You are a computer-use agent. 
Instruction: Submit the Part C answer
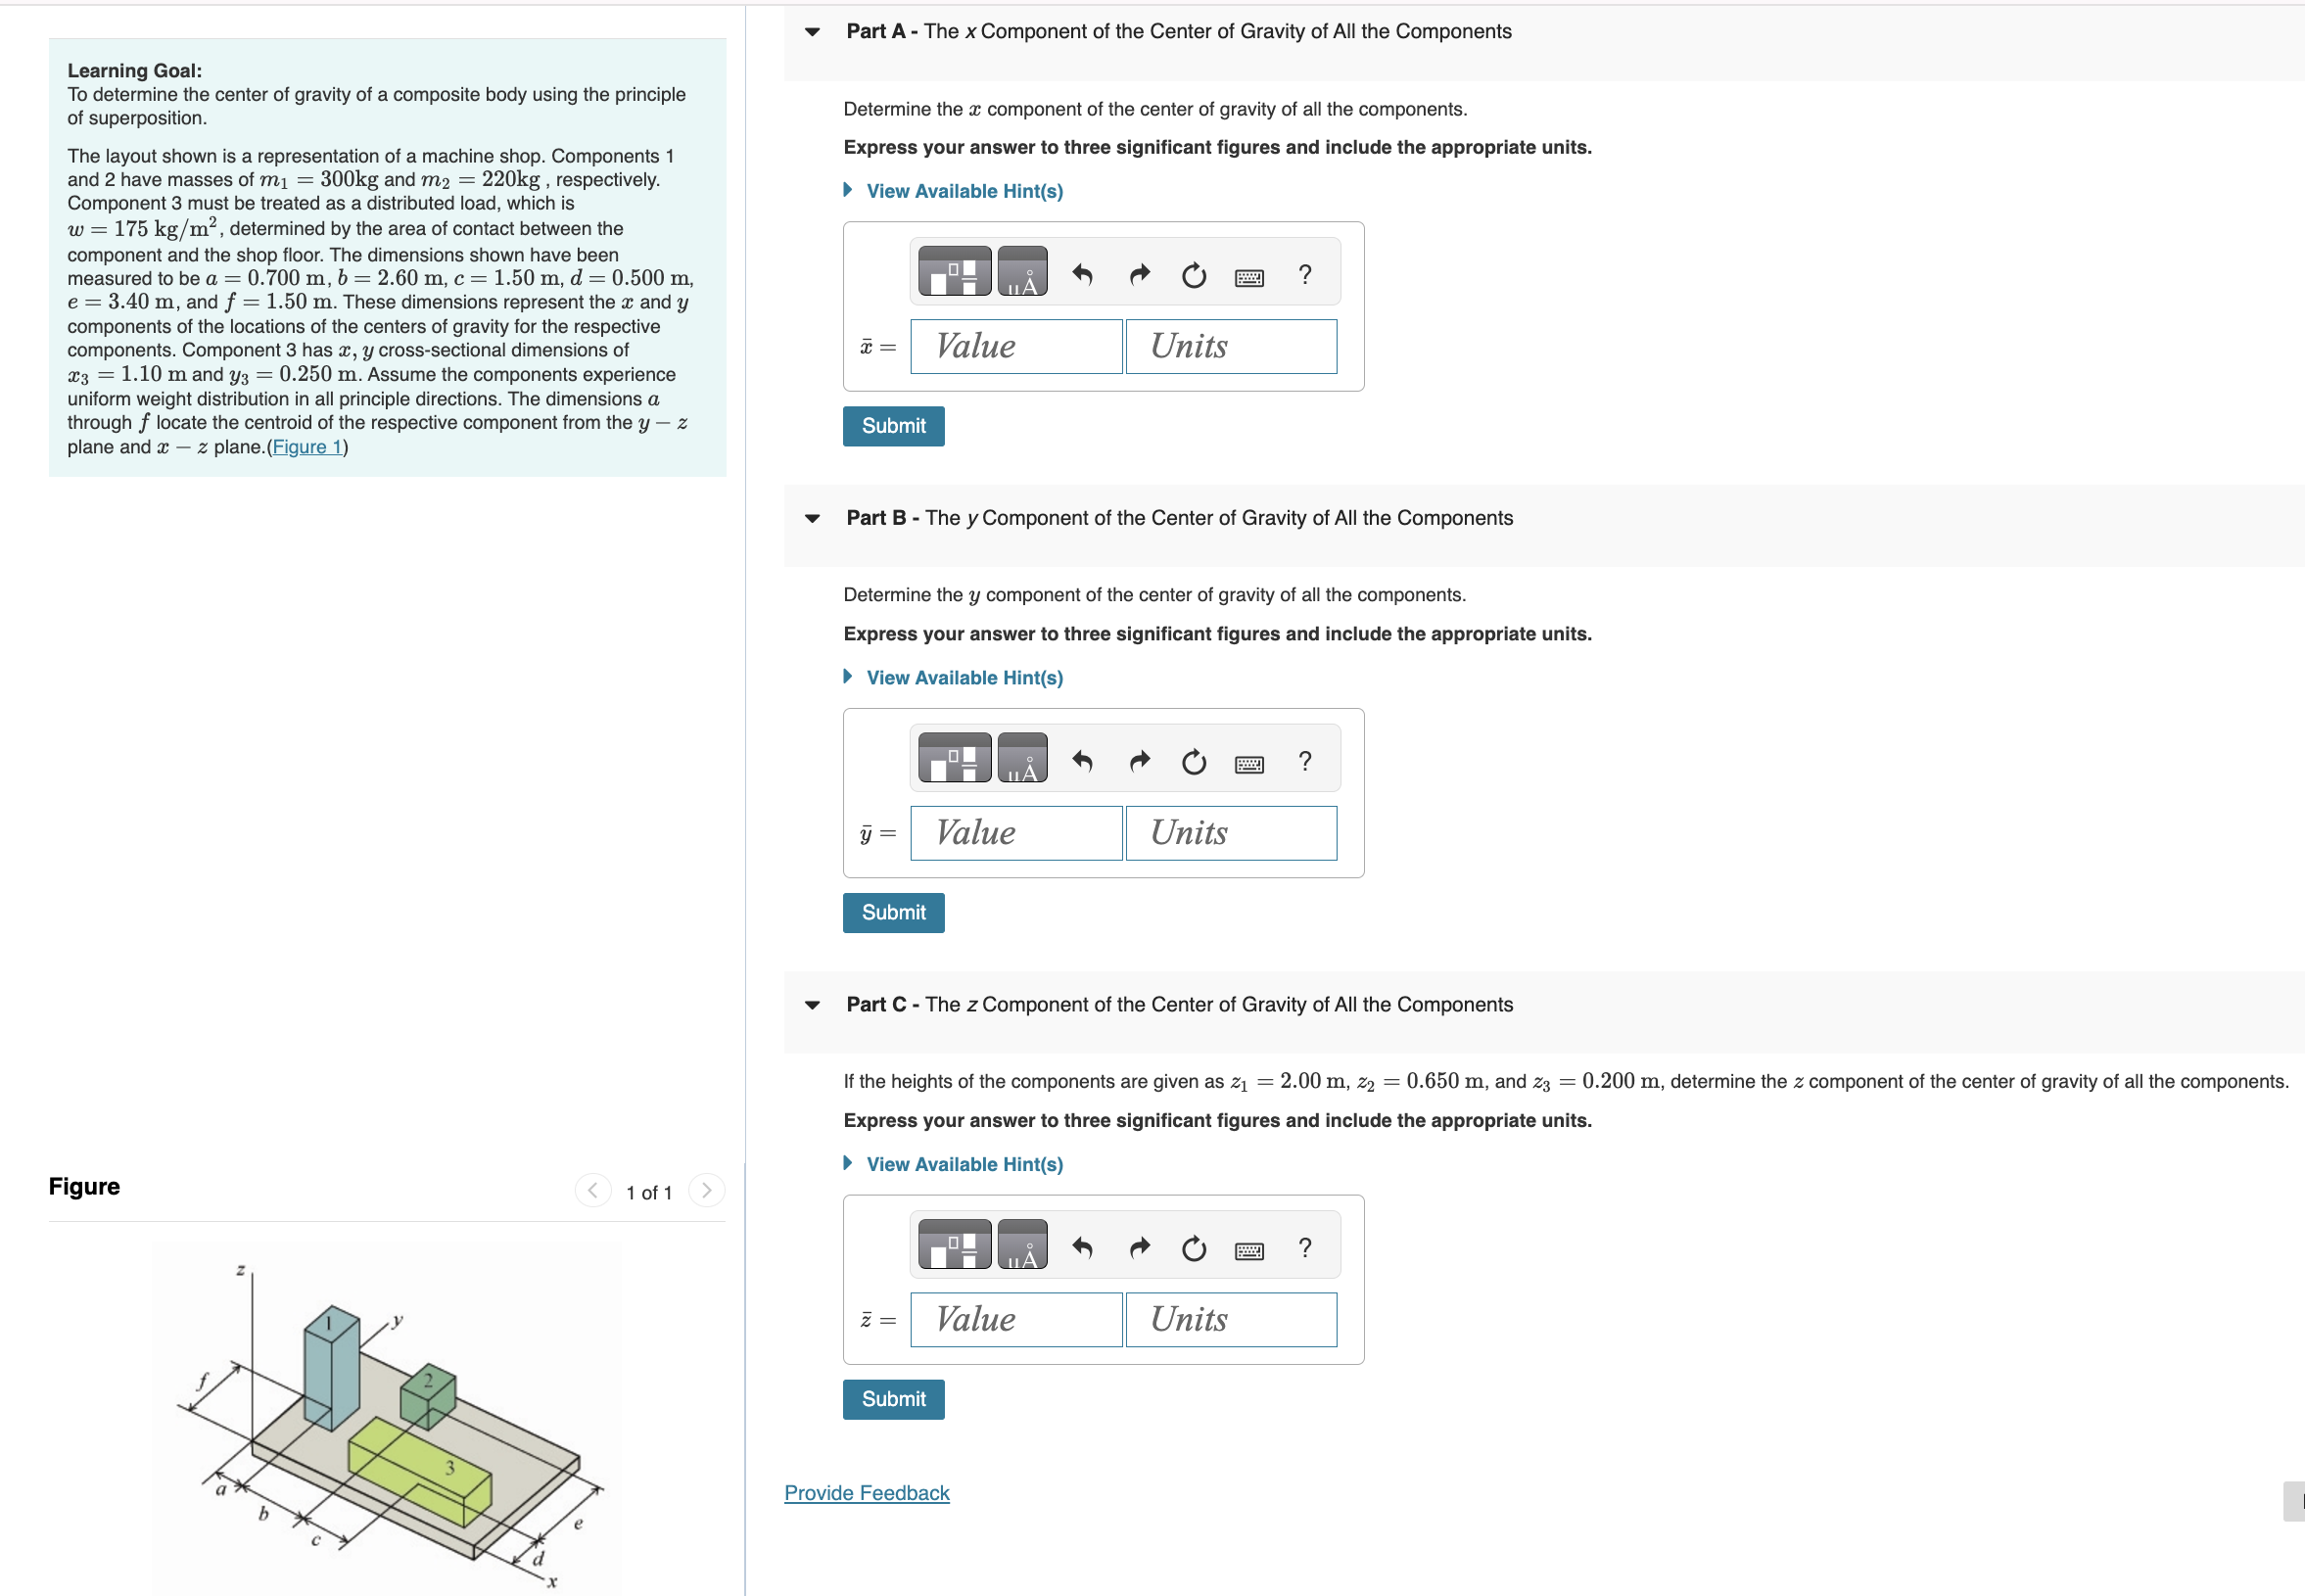[x=893, y=1399]
